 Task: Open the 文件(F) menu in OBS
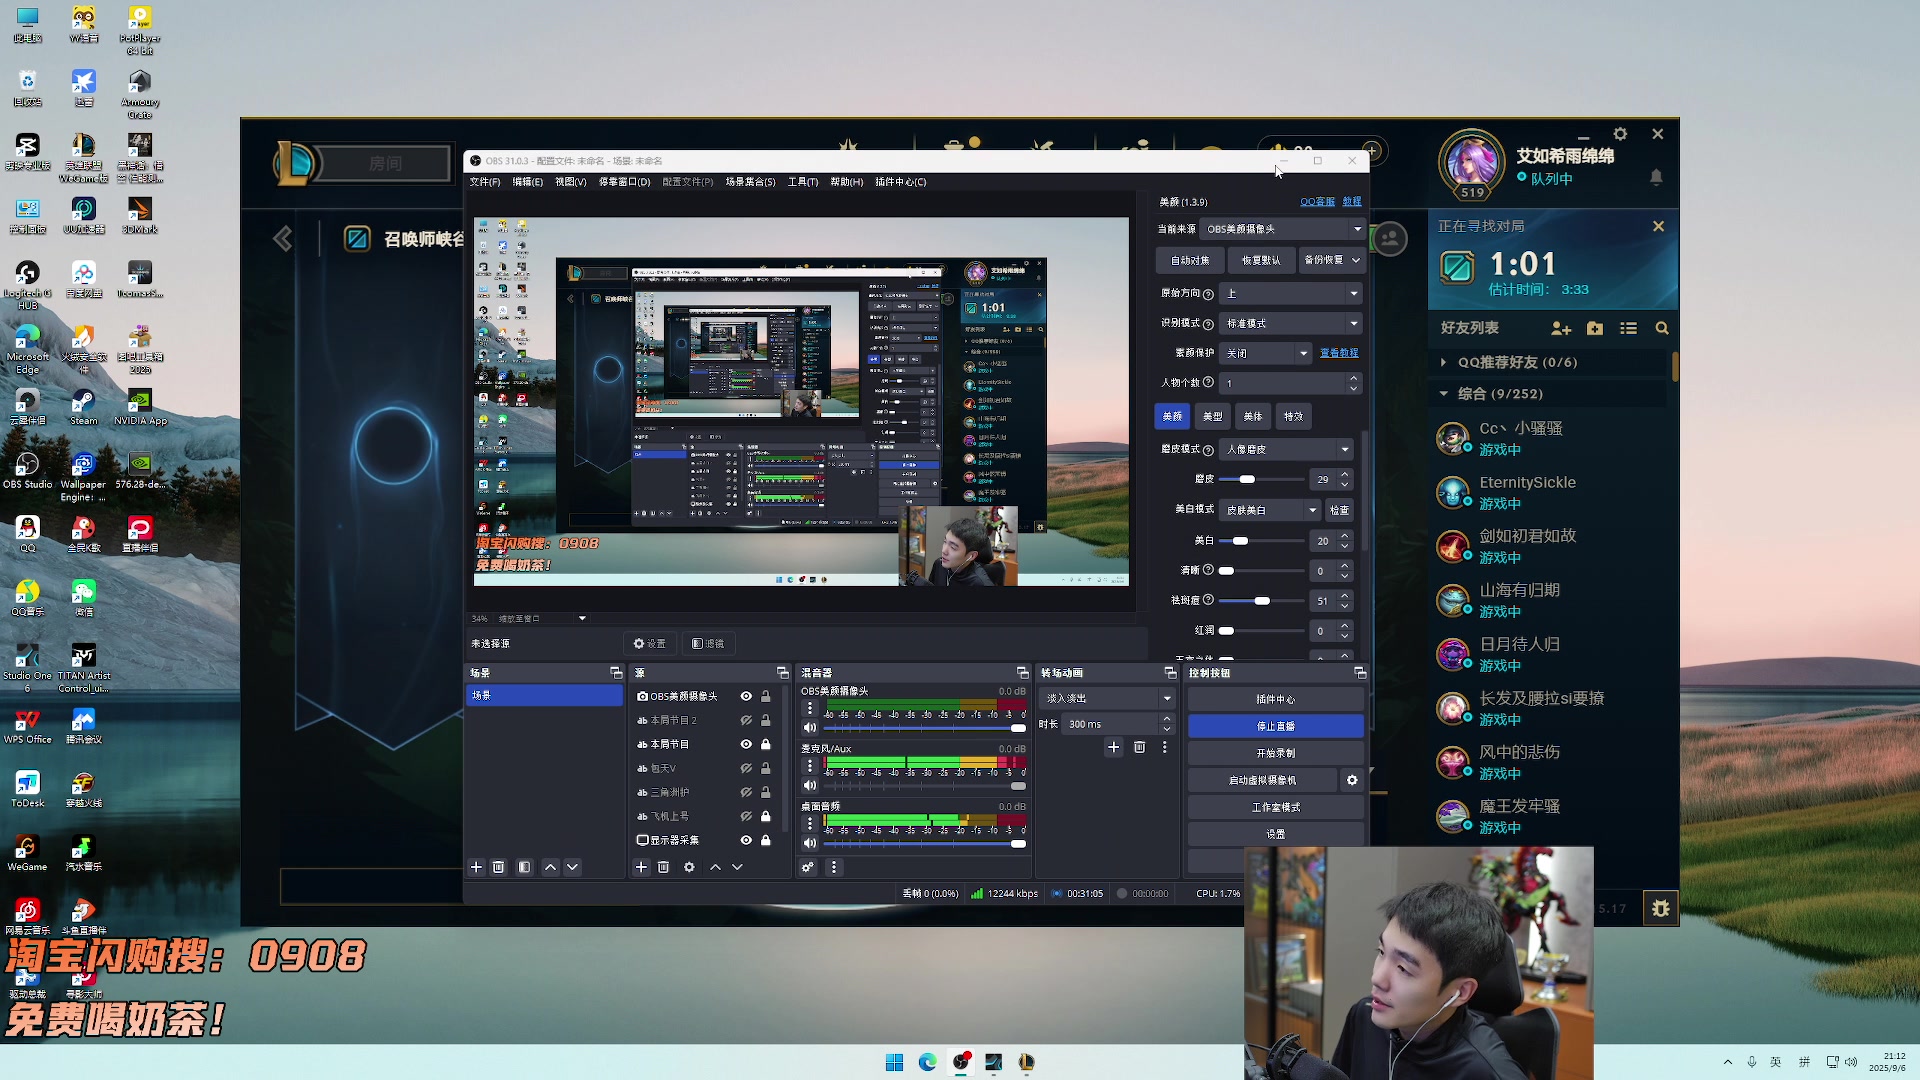coord(484,182)
